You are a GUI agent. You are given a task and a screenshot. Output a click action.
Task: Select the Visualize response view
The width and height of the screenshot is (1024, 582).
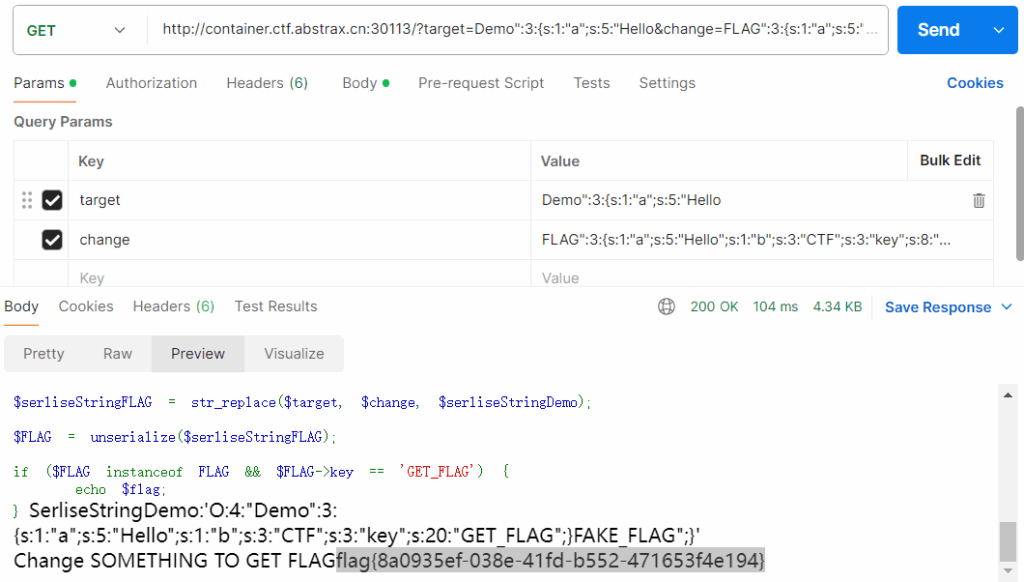click(294, 353)
